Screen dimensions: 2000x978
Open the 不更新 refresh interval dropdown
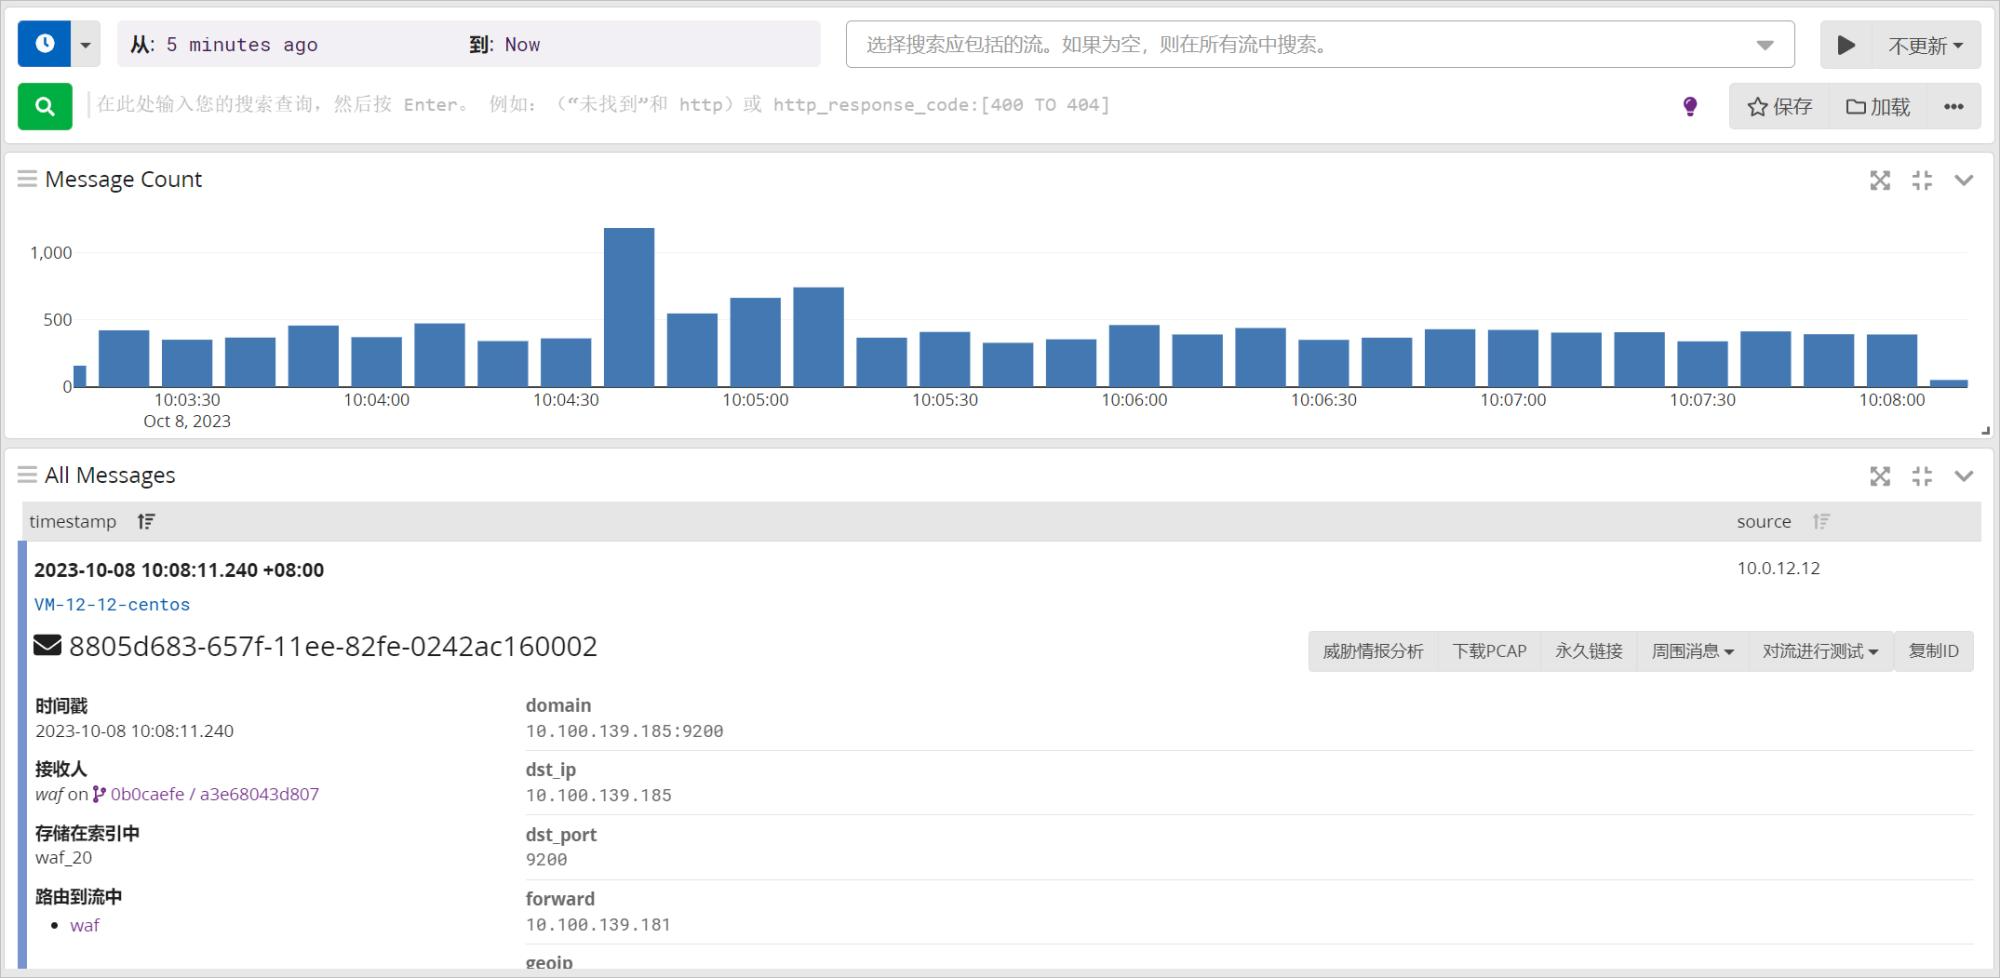(1925, 45)
